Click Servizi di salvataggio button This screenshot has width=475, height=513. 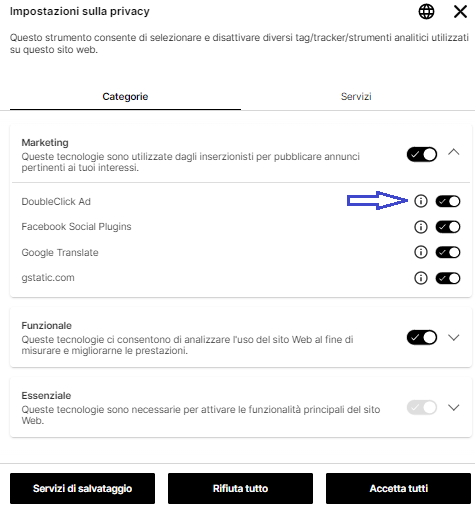(x=82, y=488)
